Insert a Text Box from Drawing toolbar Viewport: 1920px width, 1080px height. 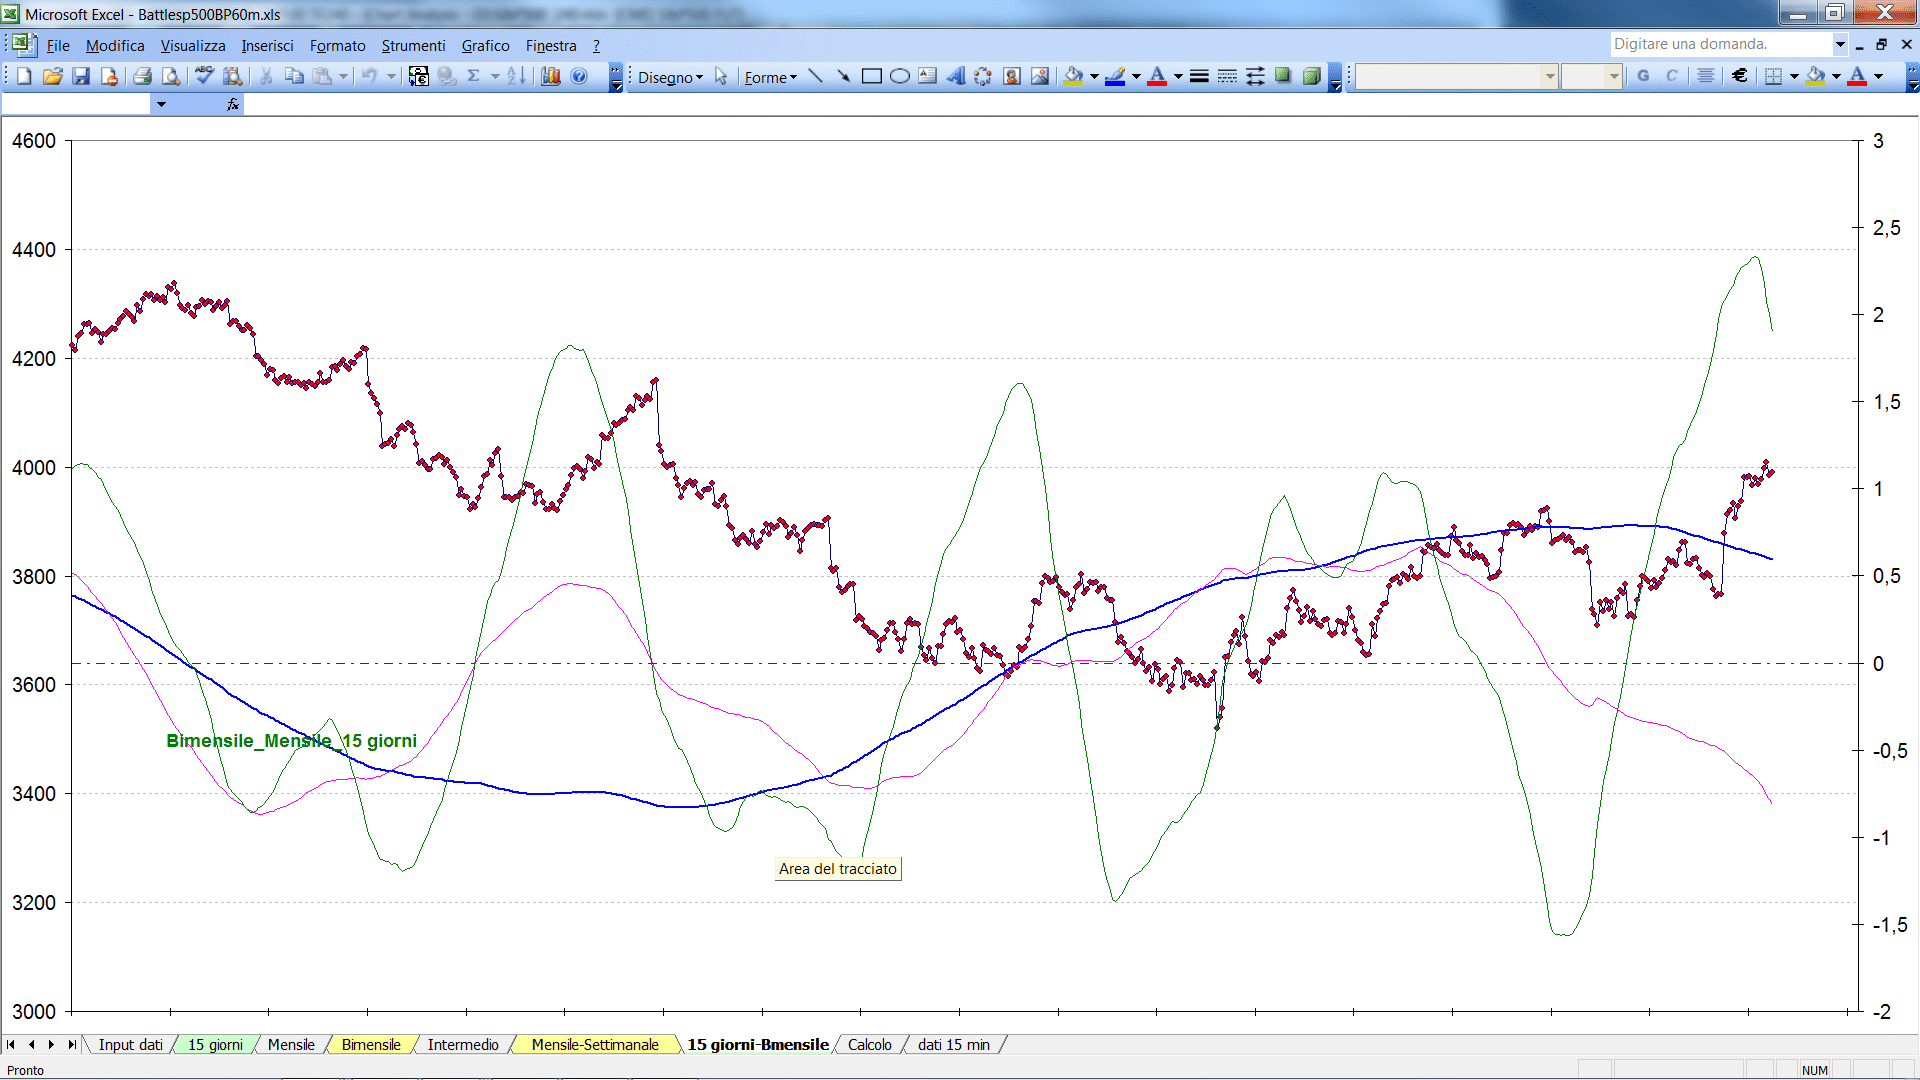[x=928, y=76]
